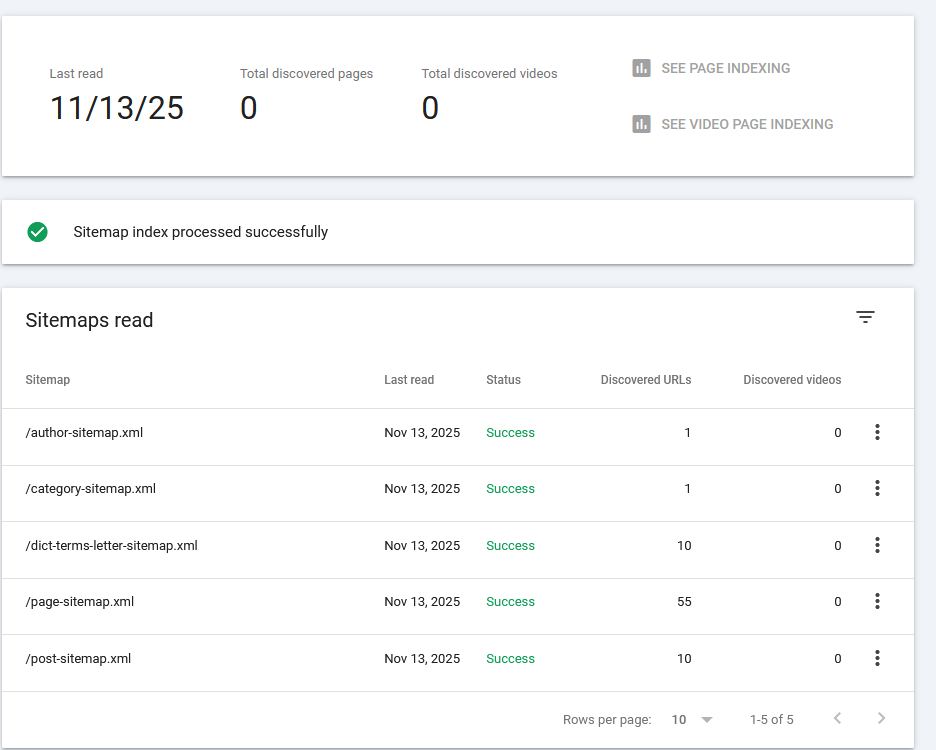
Task: Open more options for author-sitemap.xml
Action: (877, 432)
